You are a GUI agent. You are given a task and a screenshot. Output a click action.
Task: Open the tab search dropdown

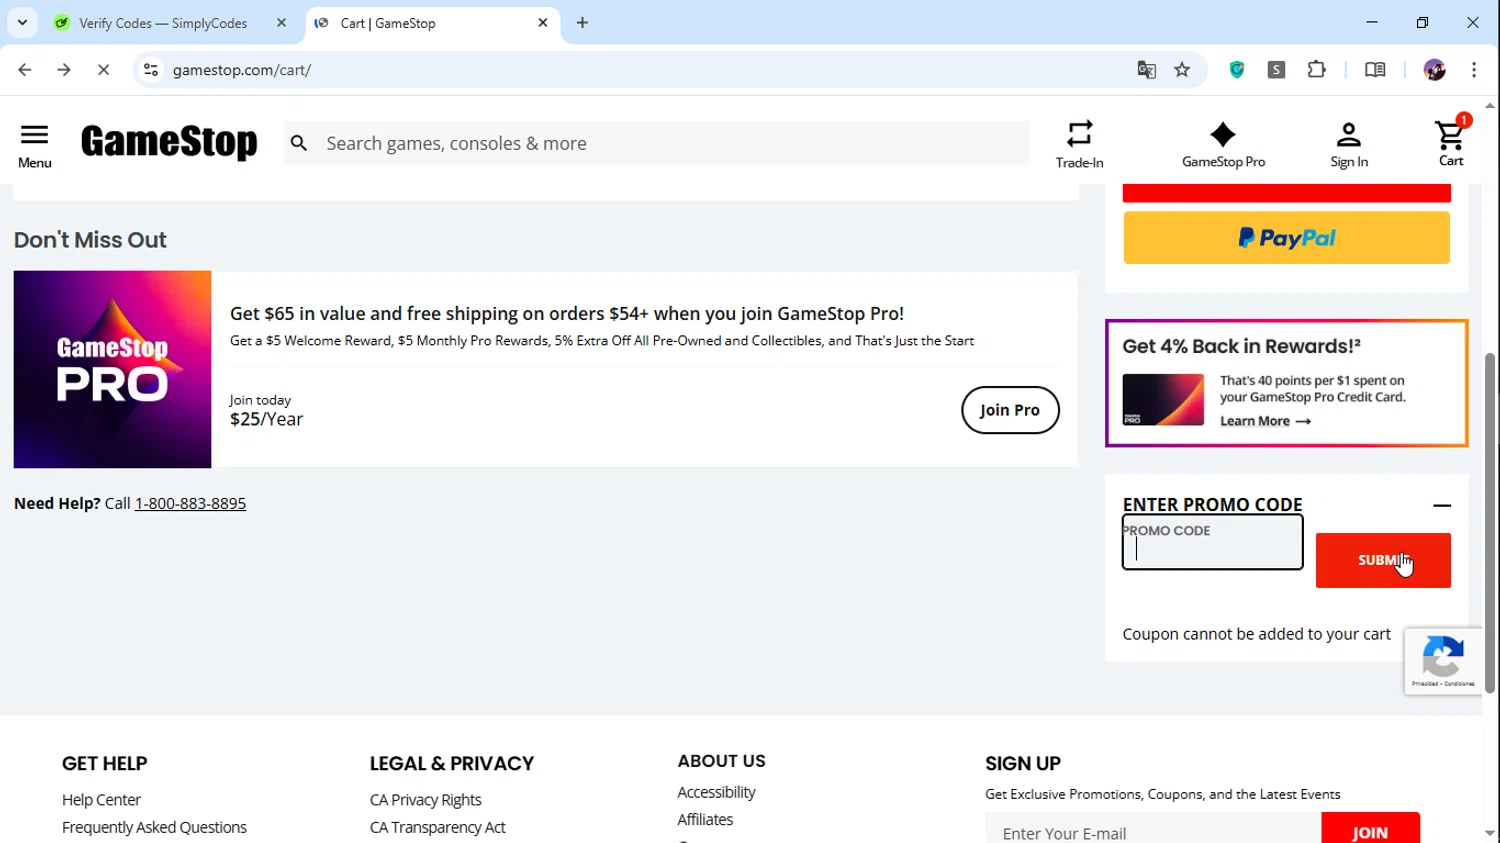22,22
